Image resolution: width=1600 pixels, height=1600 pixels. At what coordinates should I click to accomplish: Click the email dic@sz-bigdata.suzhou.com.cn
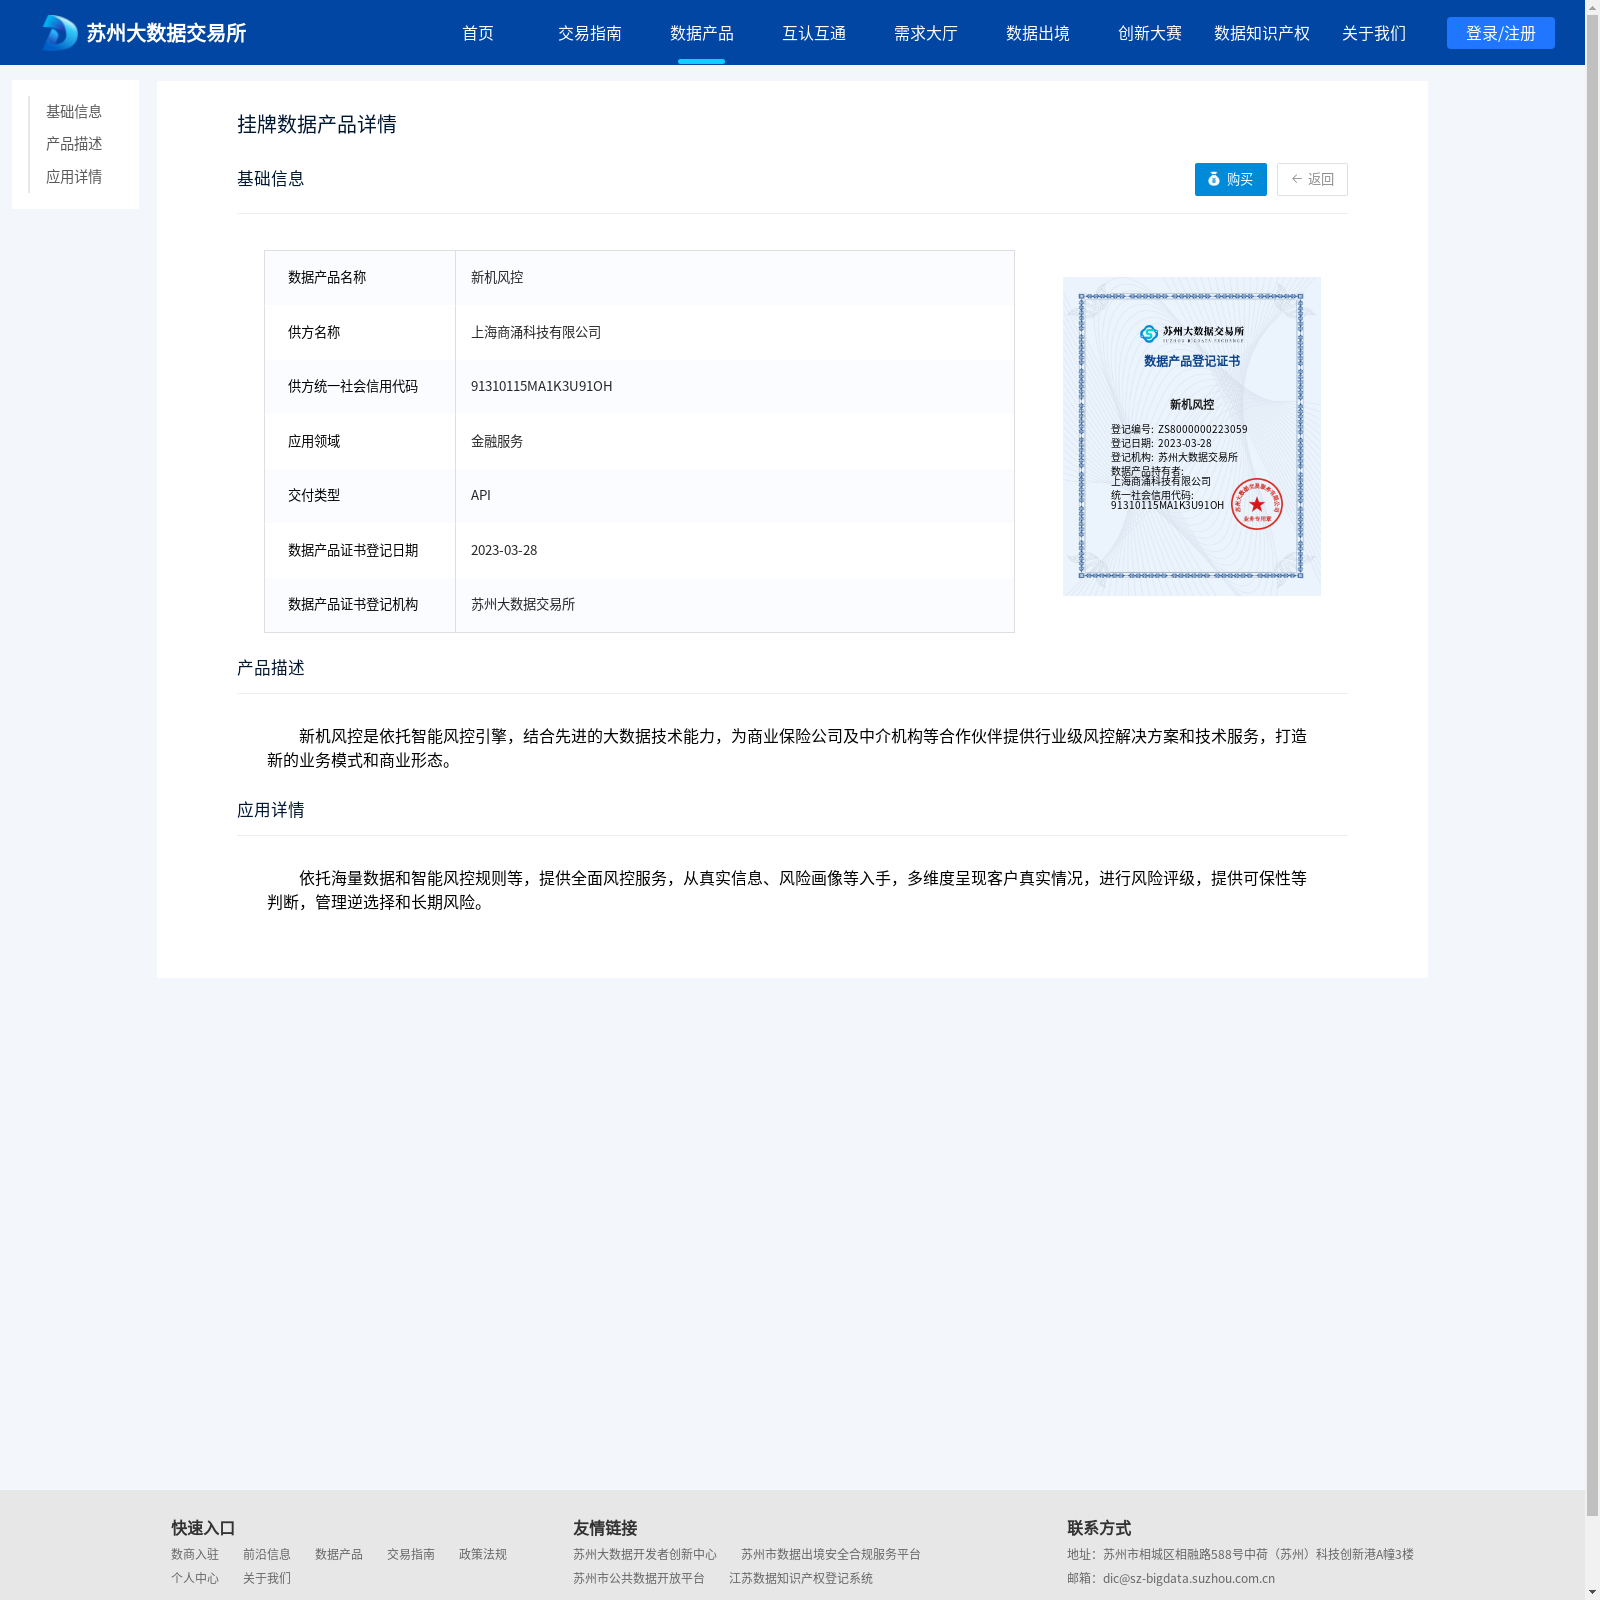click(x=1189, y=1578)
